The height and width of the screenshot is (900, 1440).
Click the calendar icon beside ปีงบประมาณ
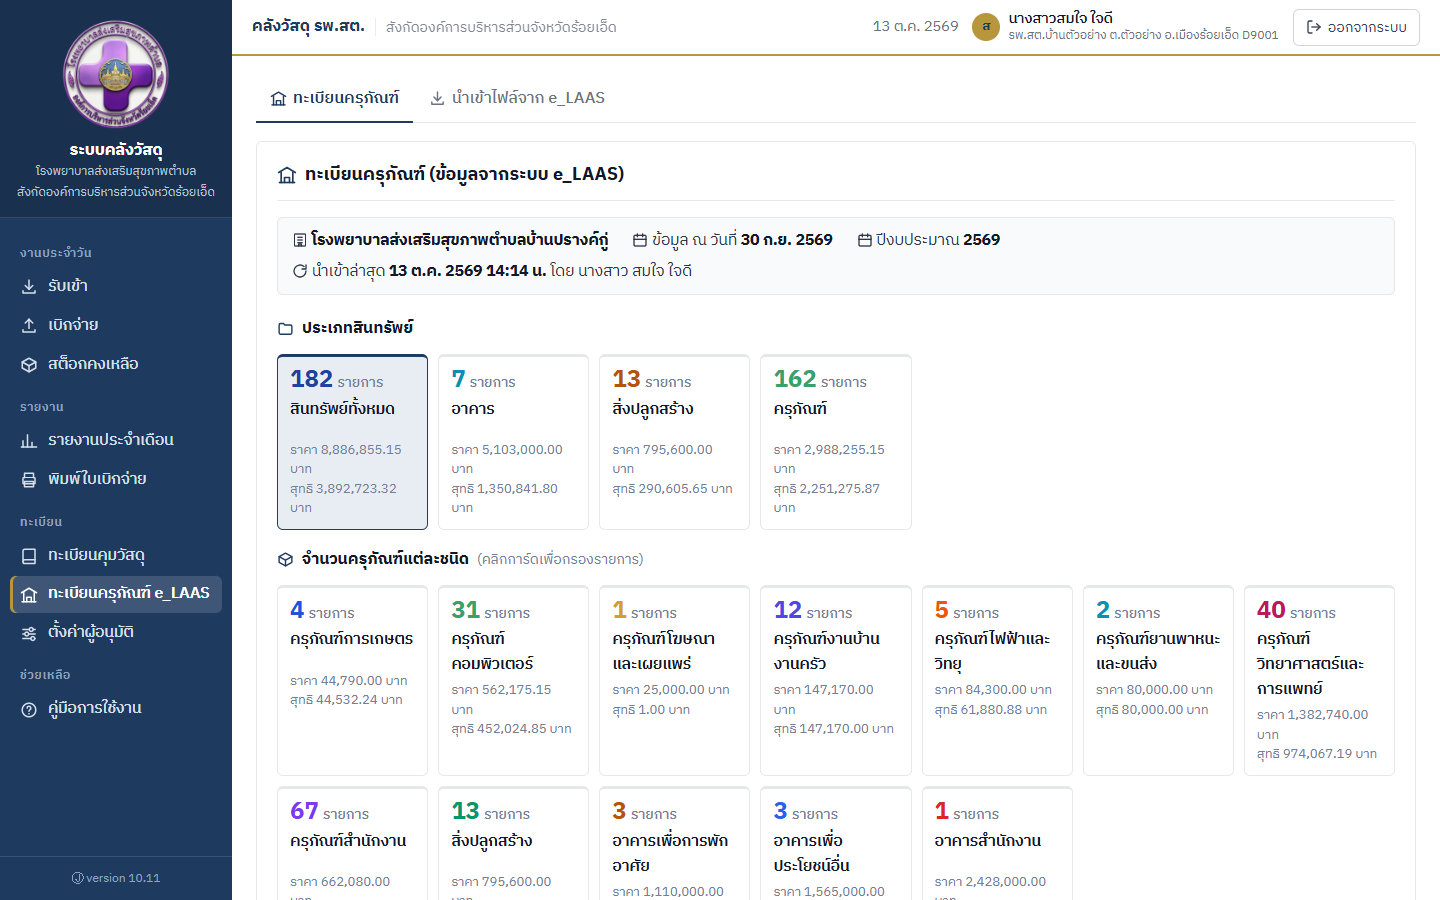(865, 240)
